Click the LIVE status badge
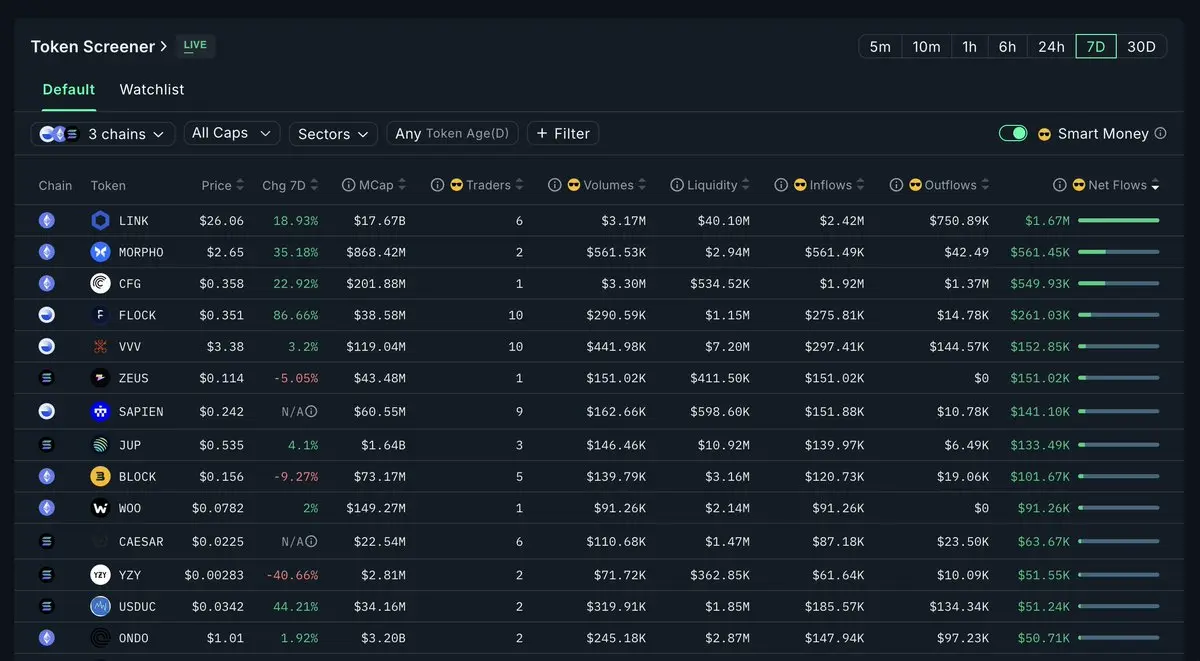 [x=195, y=45]
